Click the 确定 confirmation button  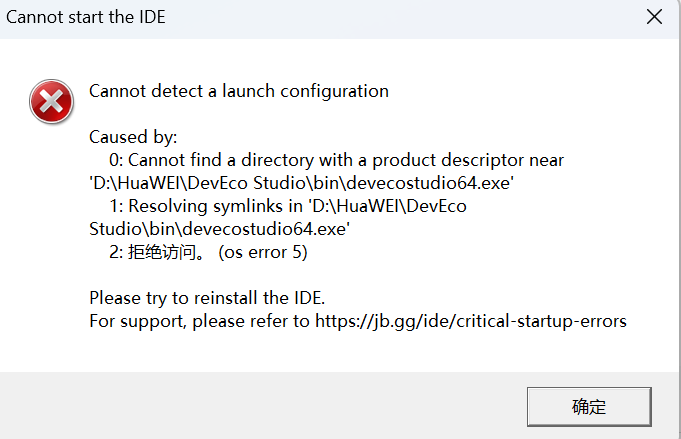pos(589,406)
